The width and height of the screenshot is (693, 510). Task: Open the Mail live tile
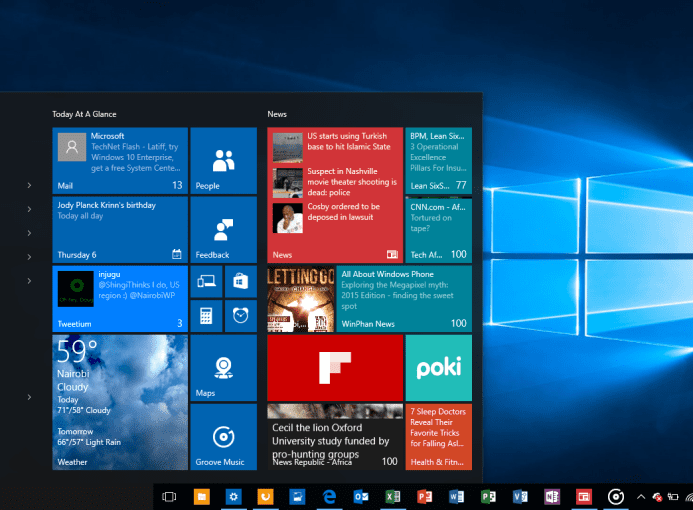(119, 160)
